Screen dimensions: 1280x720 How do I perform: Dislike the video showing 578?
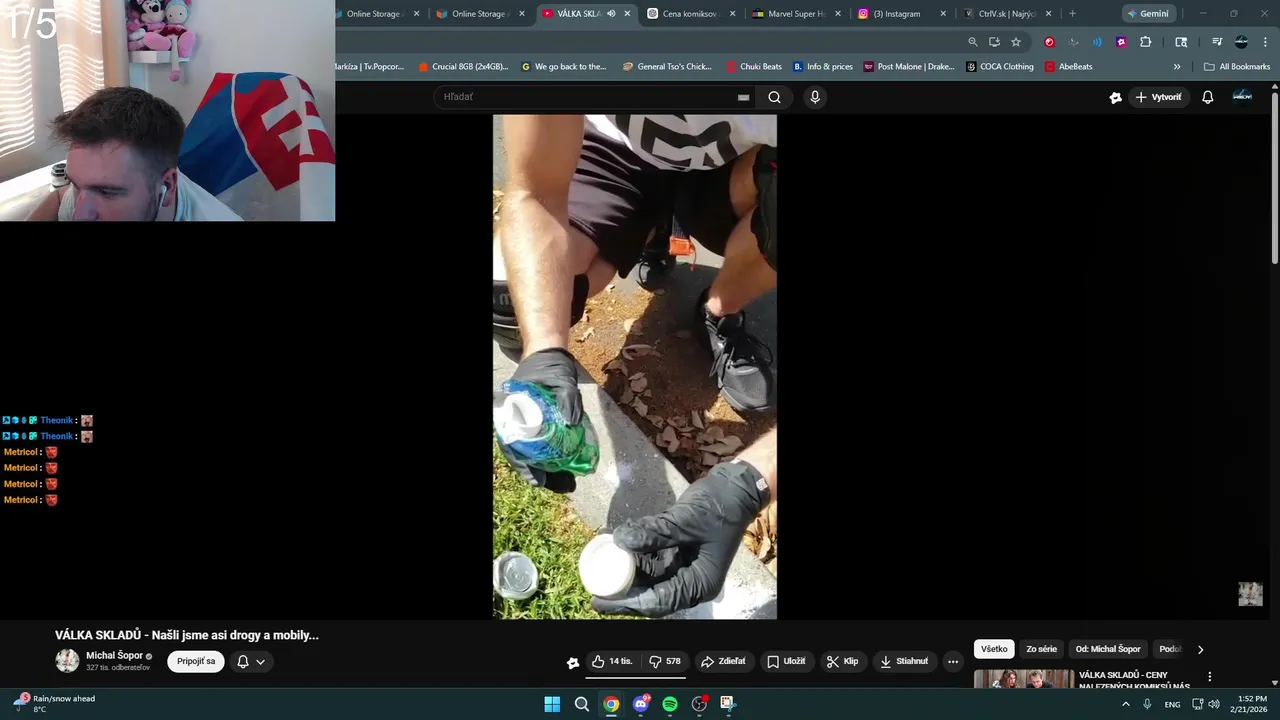point(665,661)
